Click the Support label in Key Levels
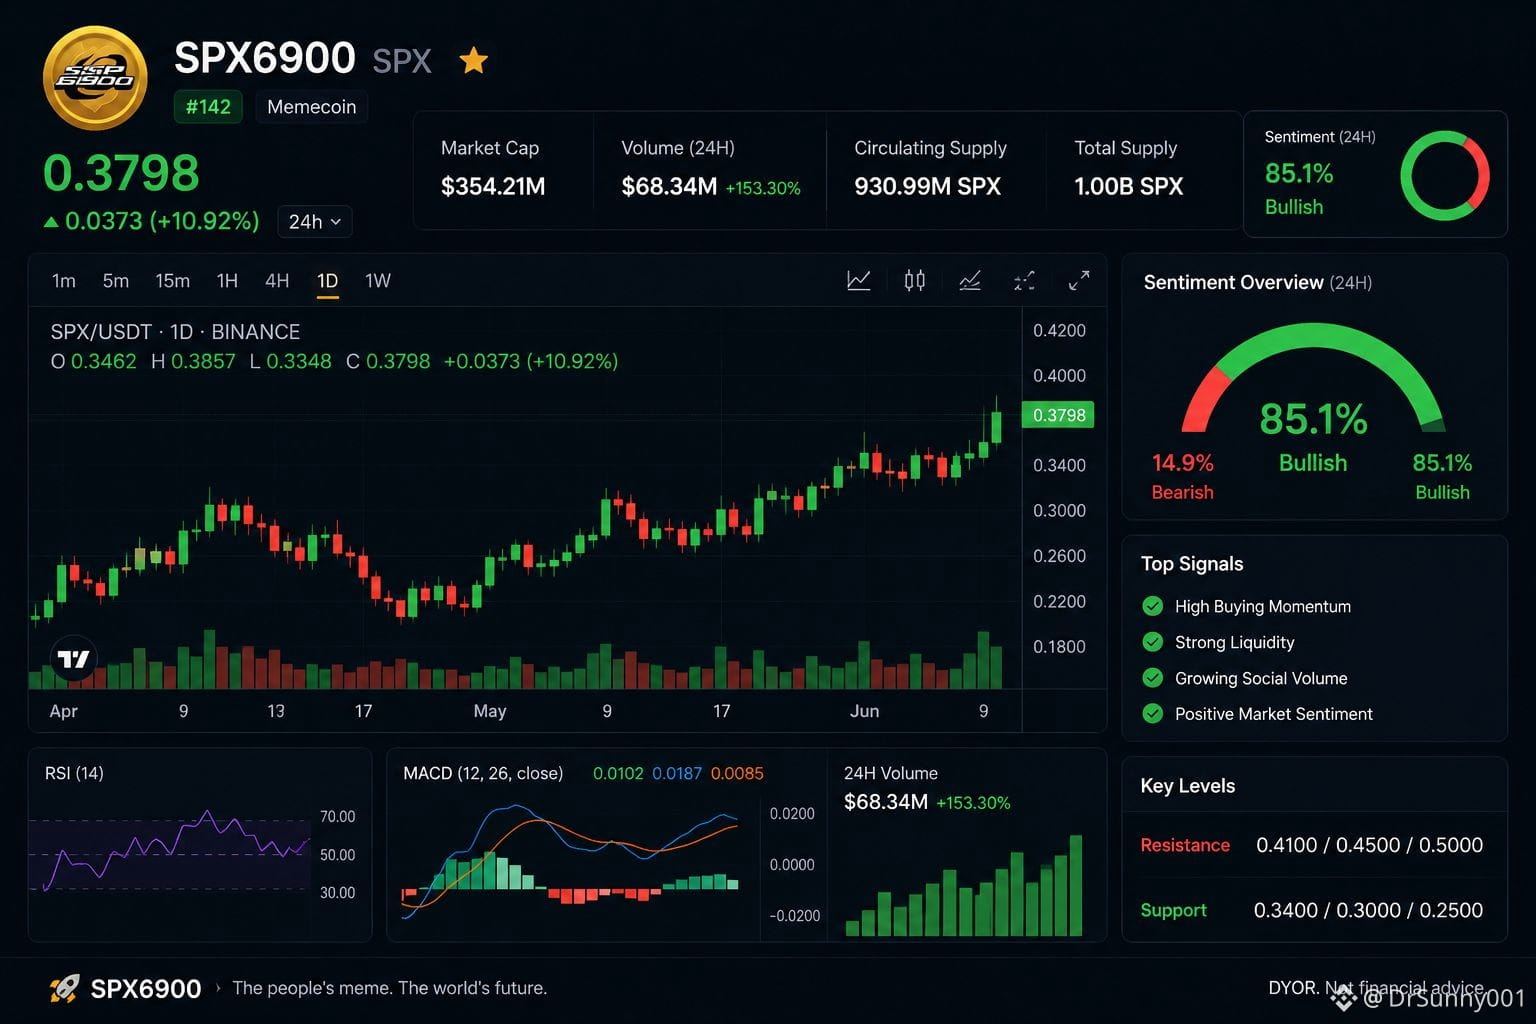Viewport: 1536px width, 1024px height. click(x=1173, y=910)
